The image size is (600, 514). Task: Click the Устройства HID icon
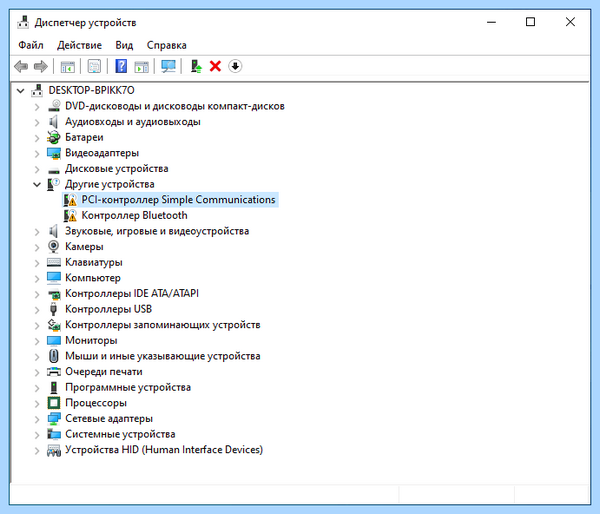[54, 450]
